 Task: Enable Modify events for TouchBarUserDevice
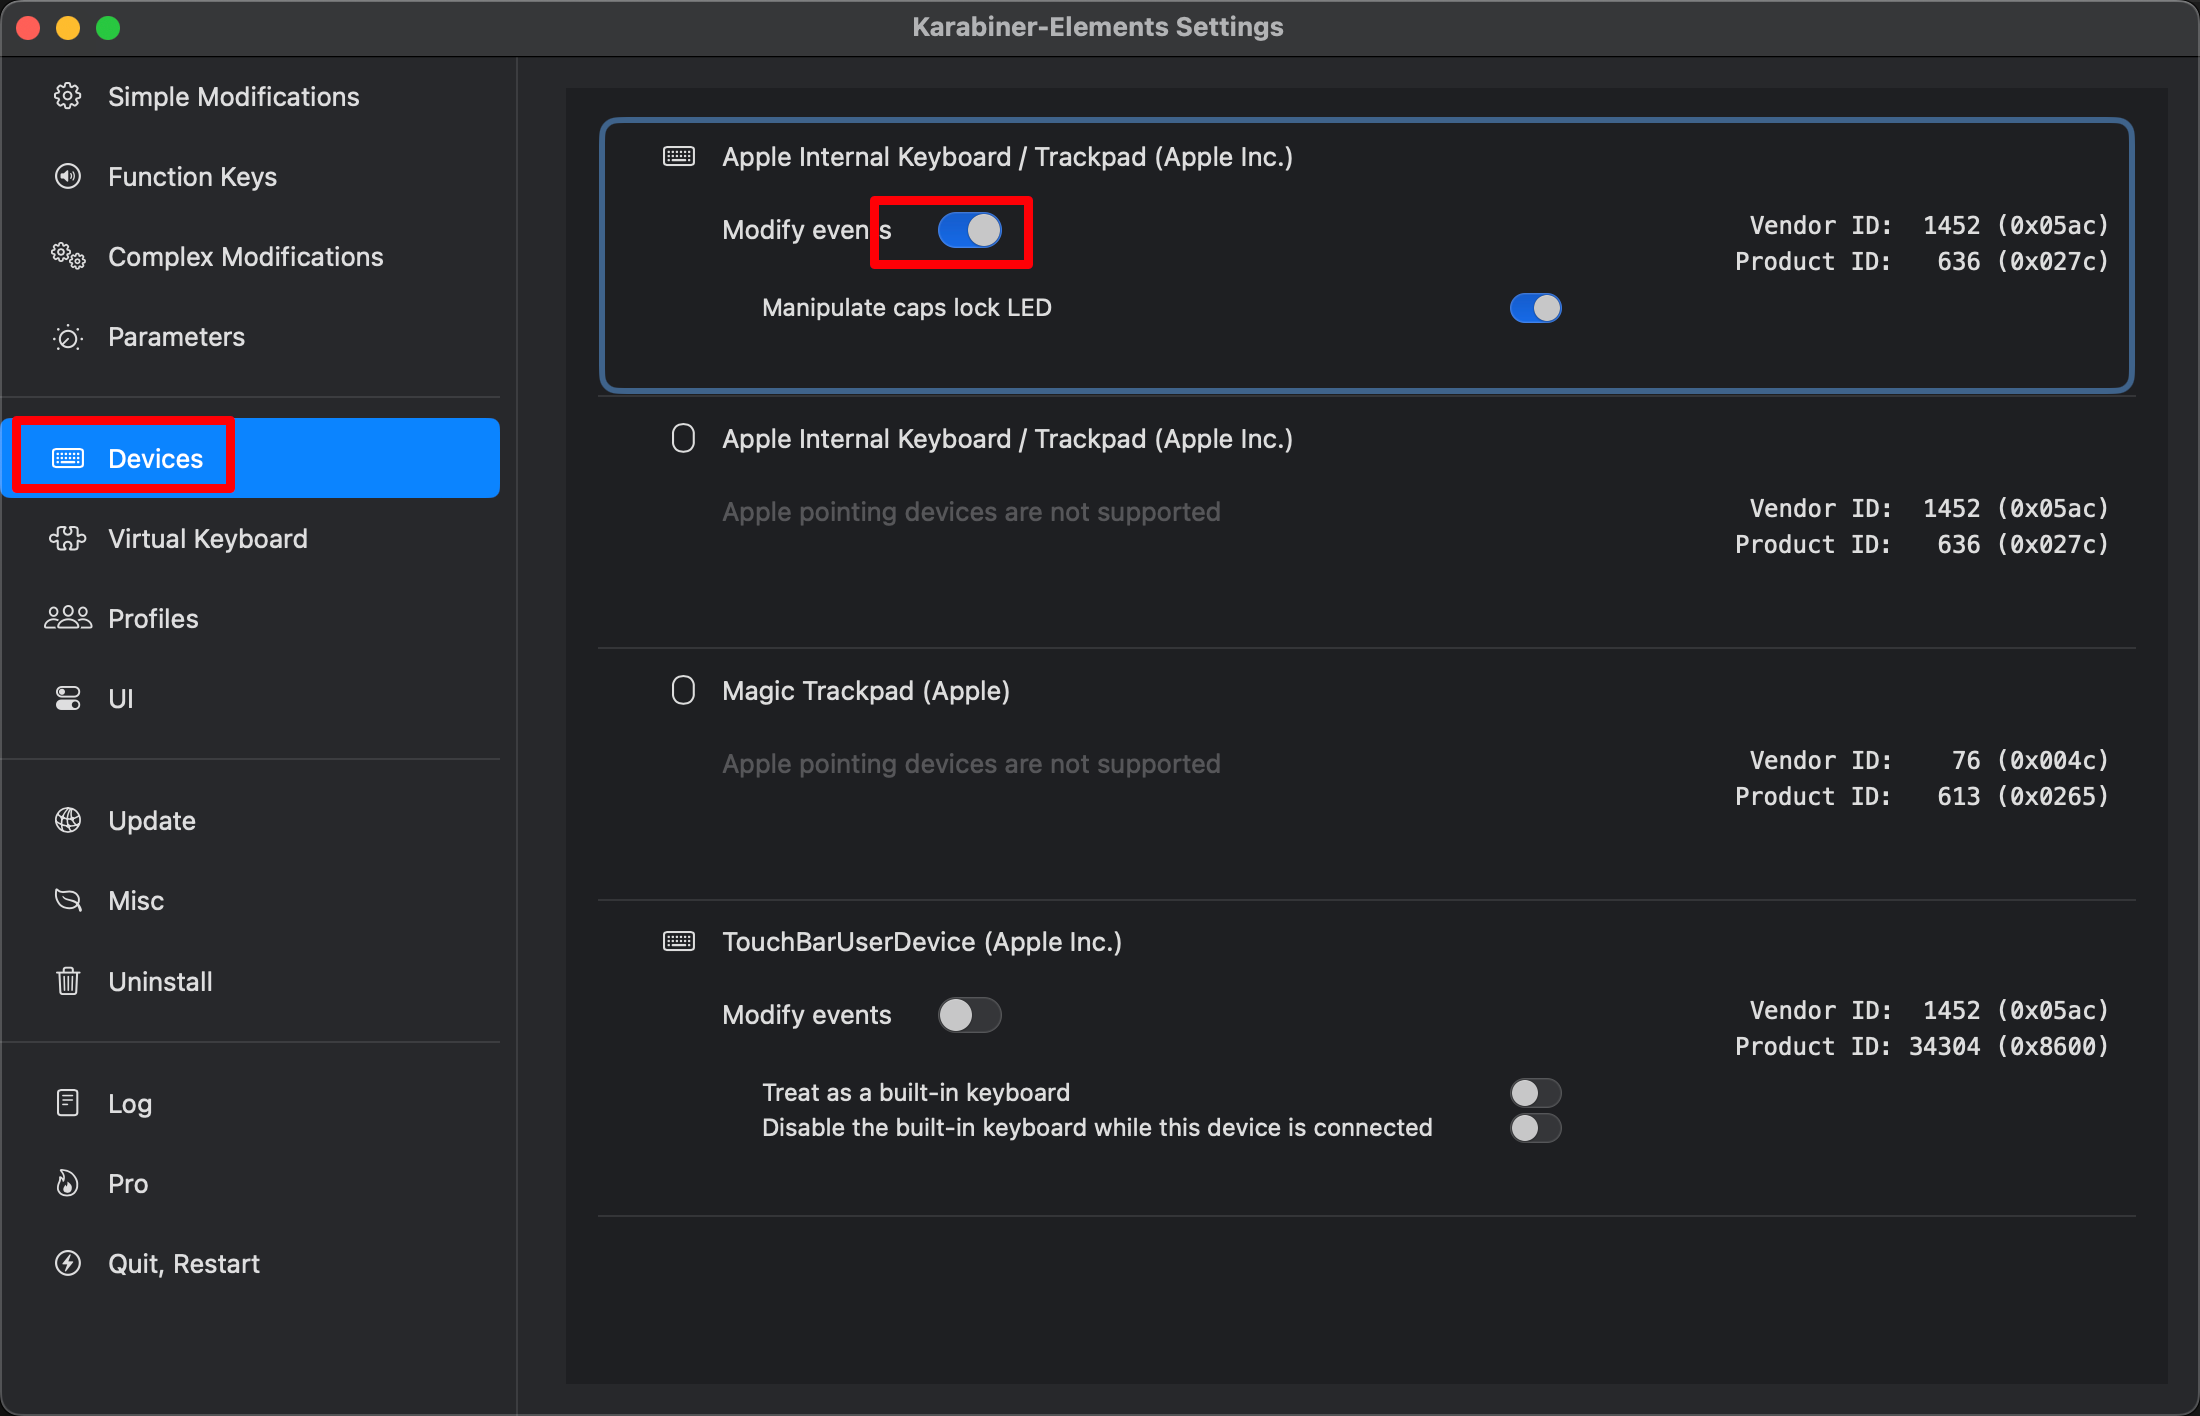point(969,1015)
